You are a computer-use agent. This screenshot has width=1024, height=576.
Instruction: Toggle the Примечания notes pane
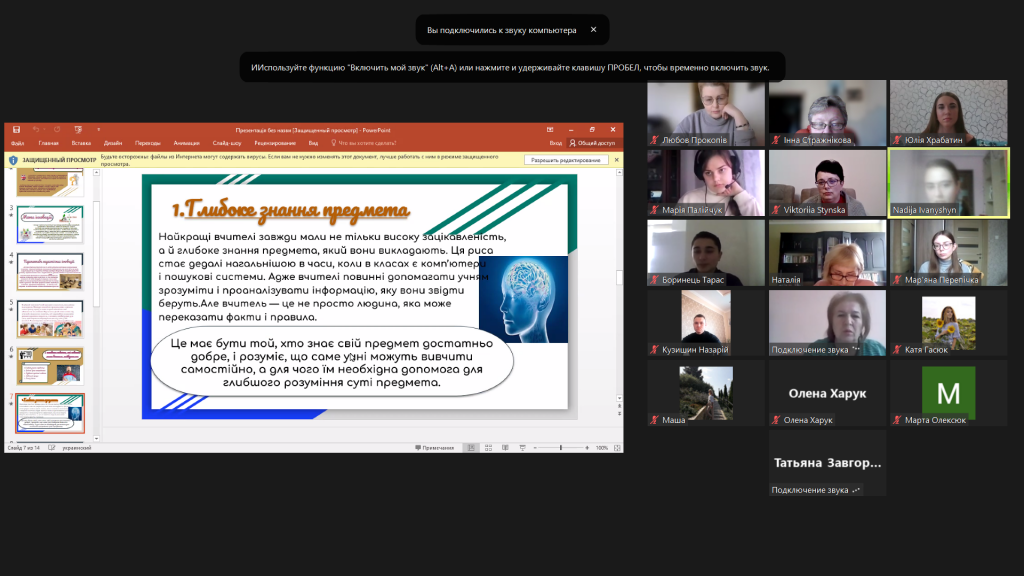click(434, 448)
